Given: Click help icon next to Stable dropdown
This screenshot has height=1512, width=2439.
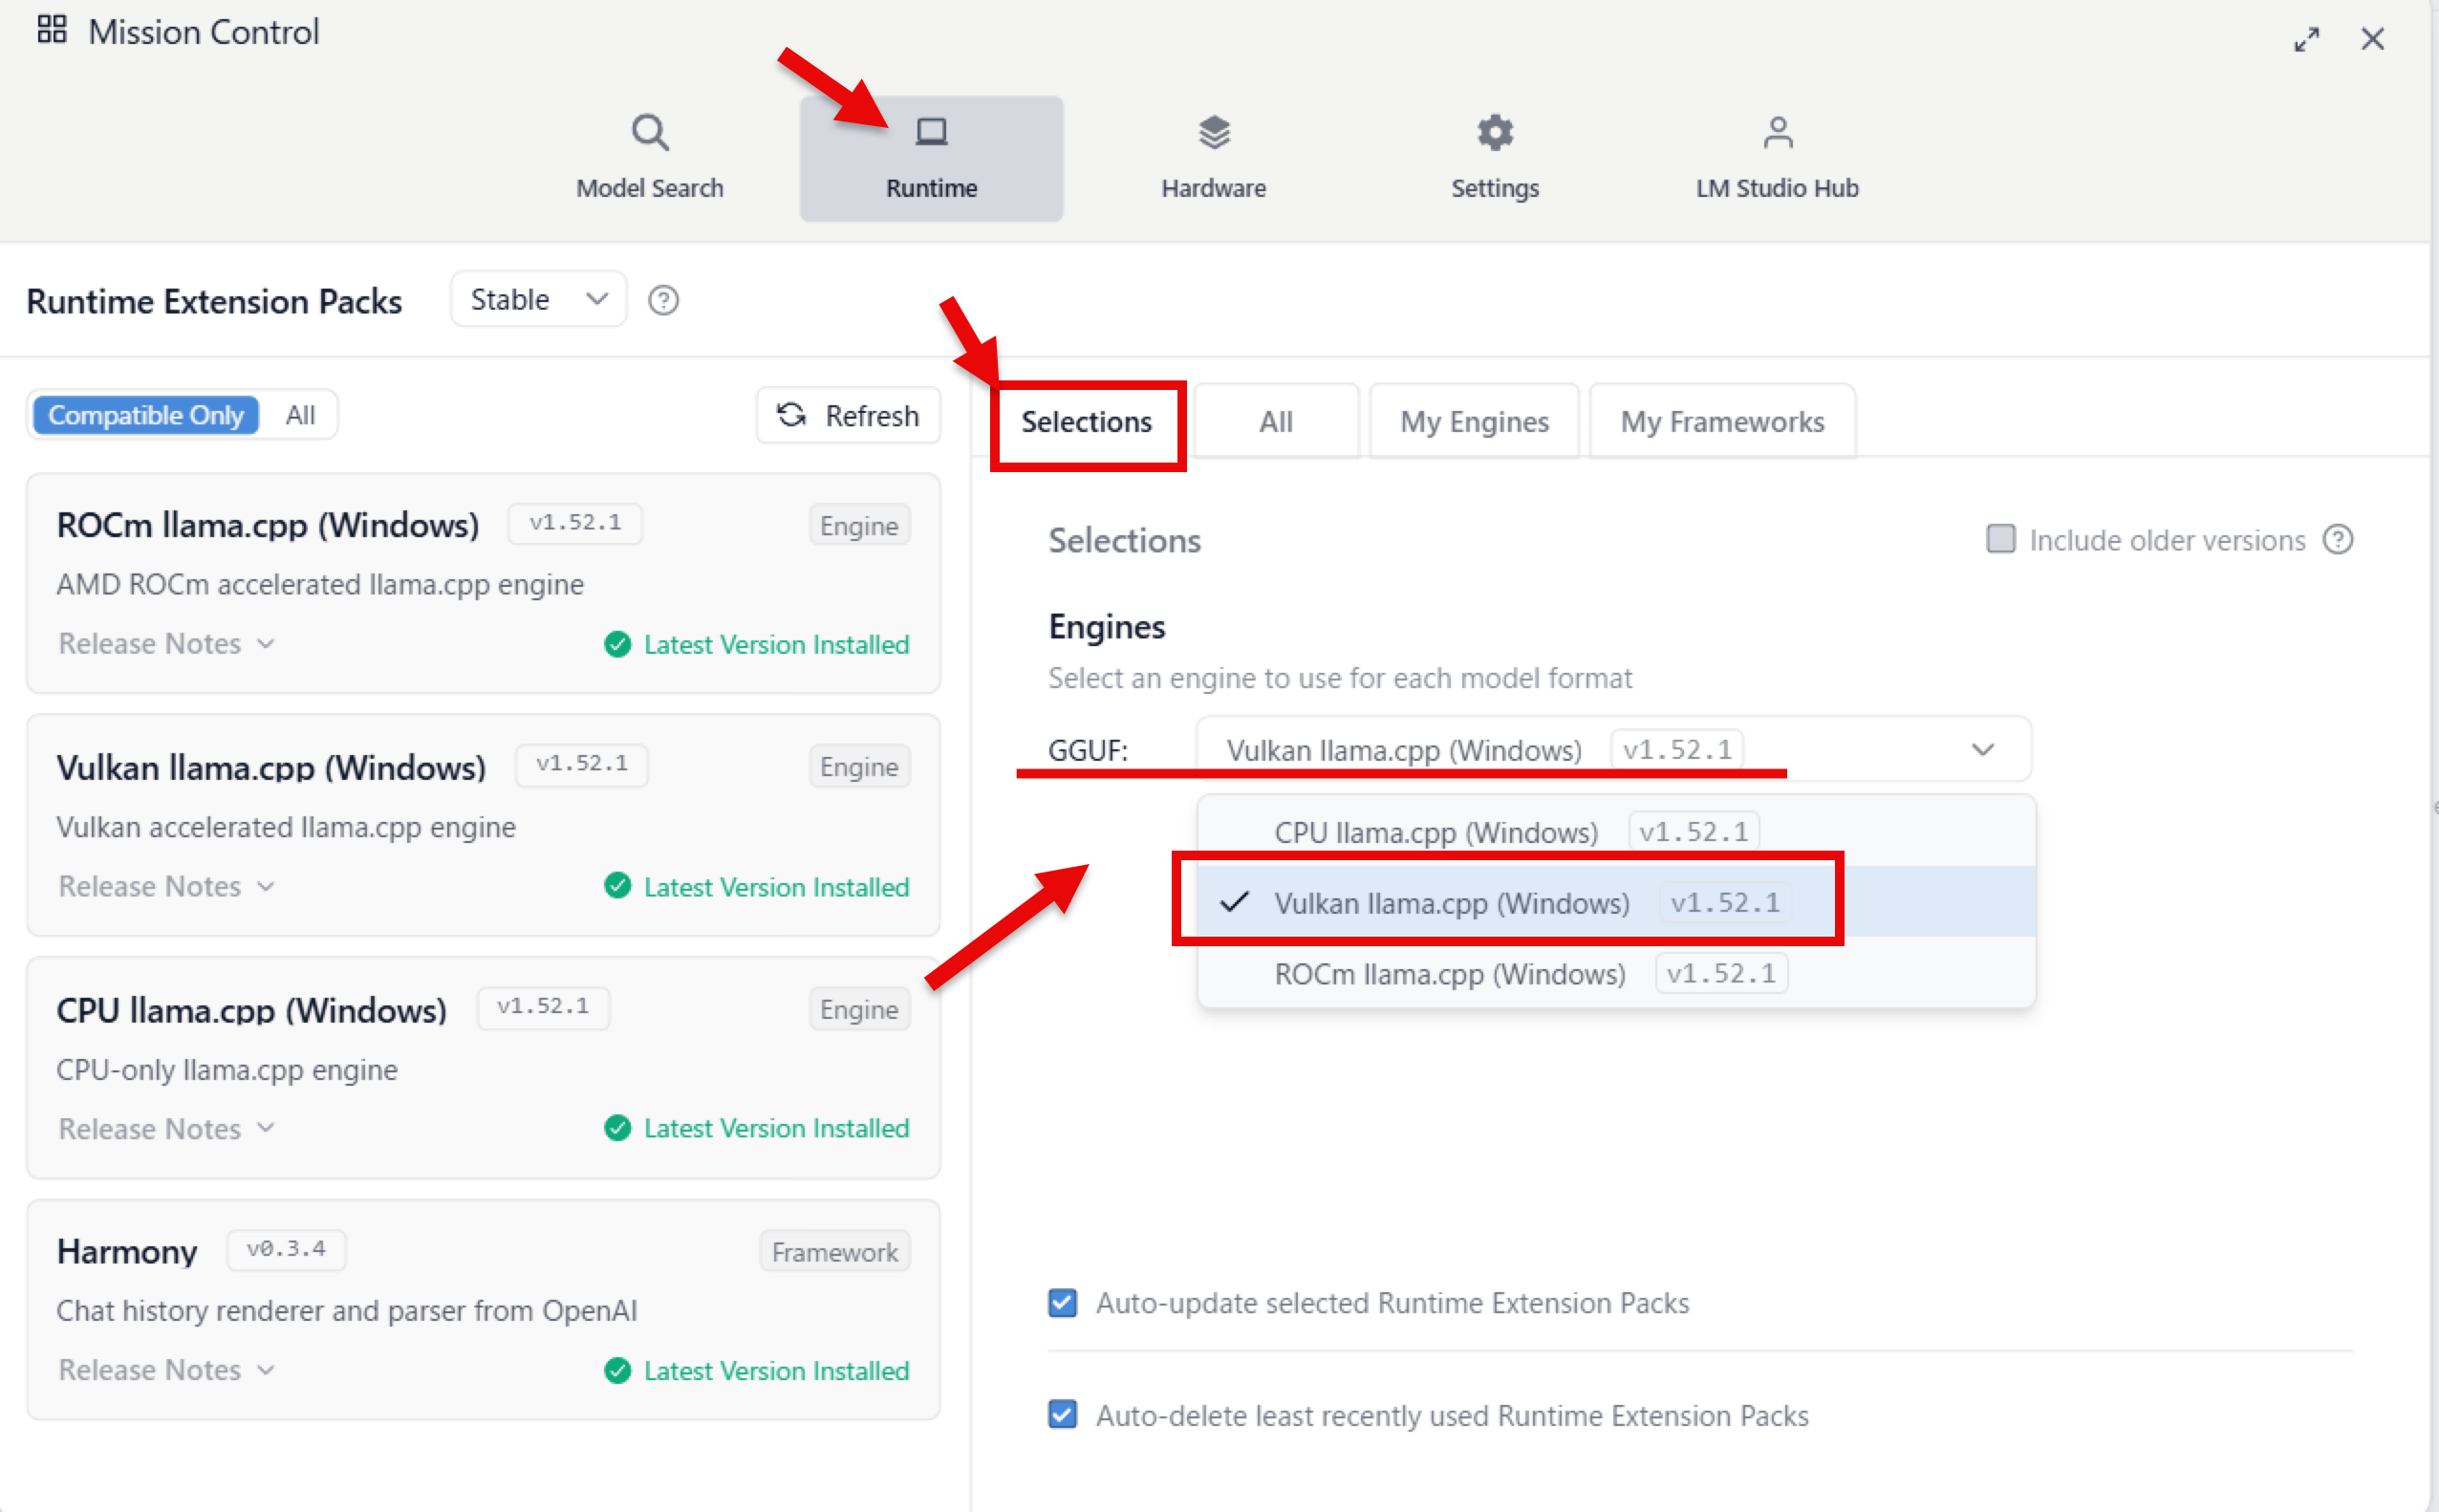Looking at the screenshot, I should 663,300.
